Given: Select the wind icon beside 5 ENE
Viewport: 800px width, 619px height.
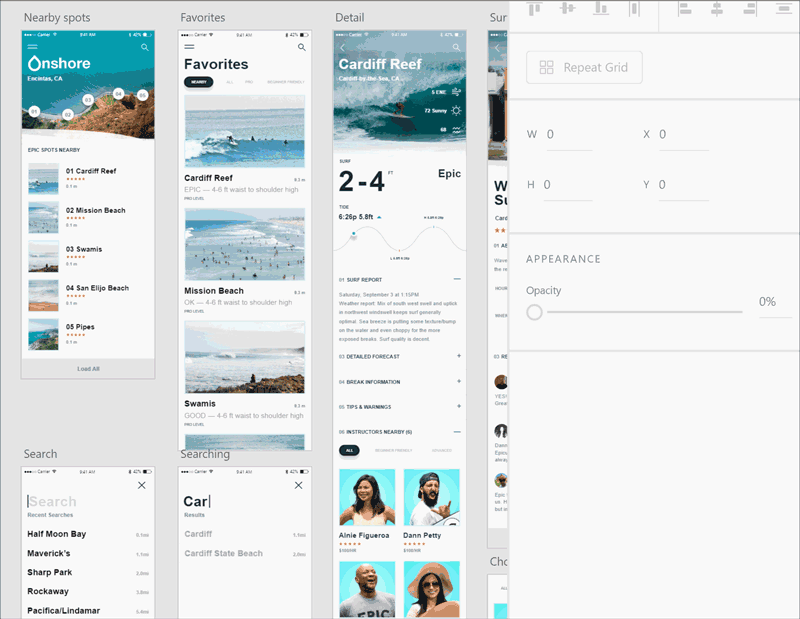Looking at the screenshot, I should (x=456, y=92).
